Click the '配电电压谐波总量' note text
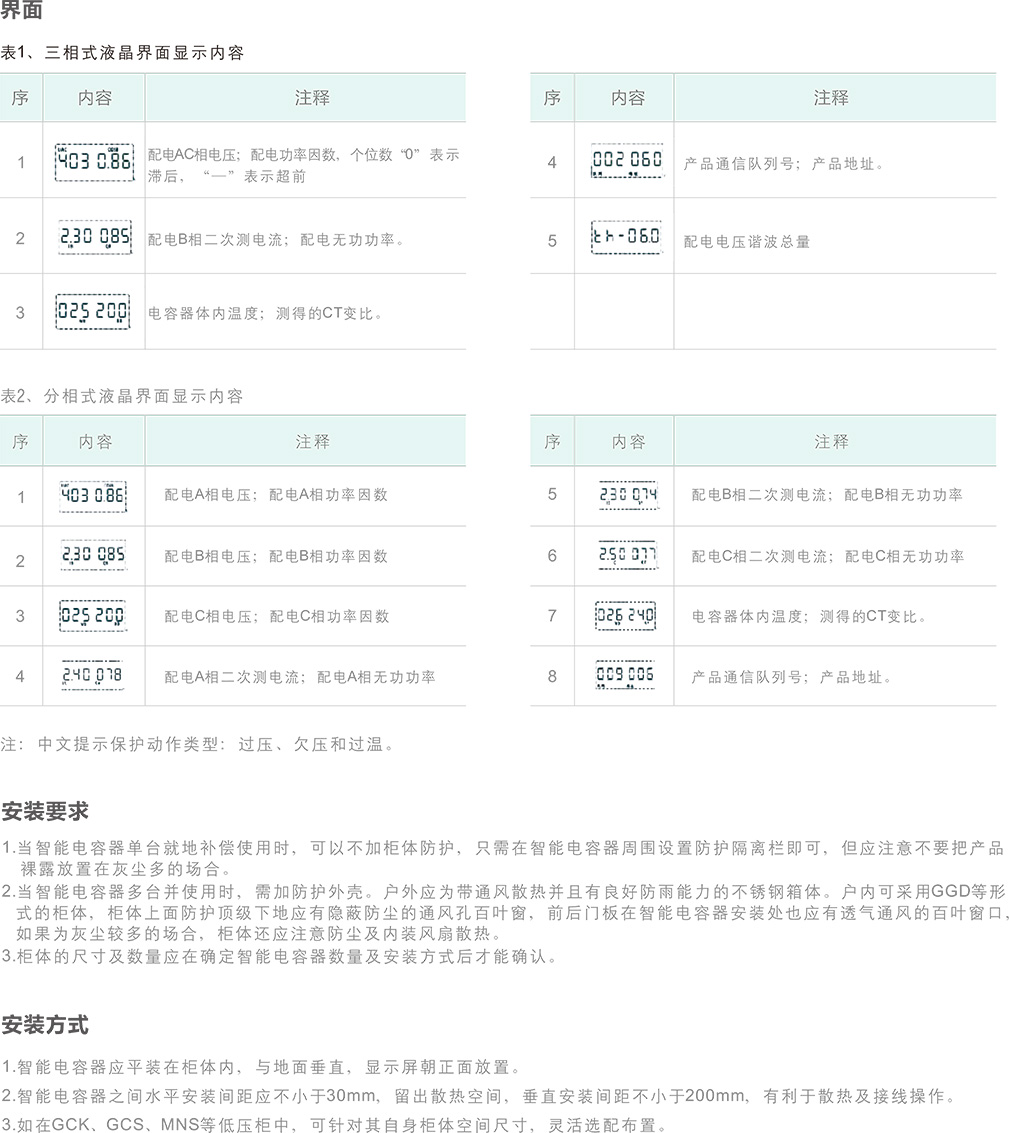1009x1133 pixels. point(747,241)
